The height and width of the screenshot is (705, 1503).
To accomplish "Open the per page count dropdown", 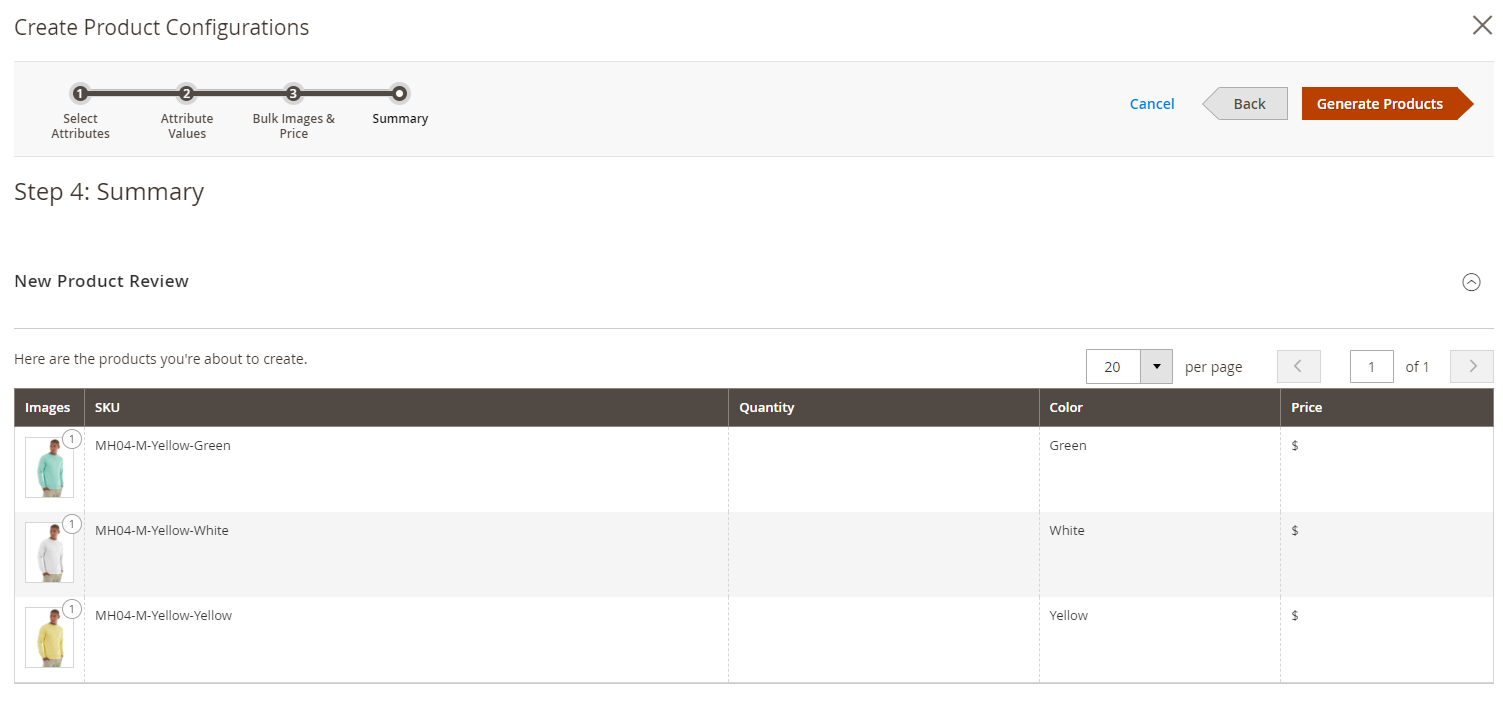I will [1157, 366].
